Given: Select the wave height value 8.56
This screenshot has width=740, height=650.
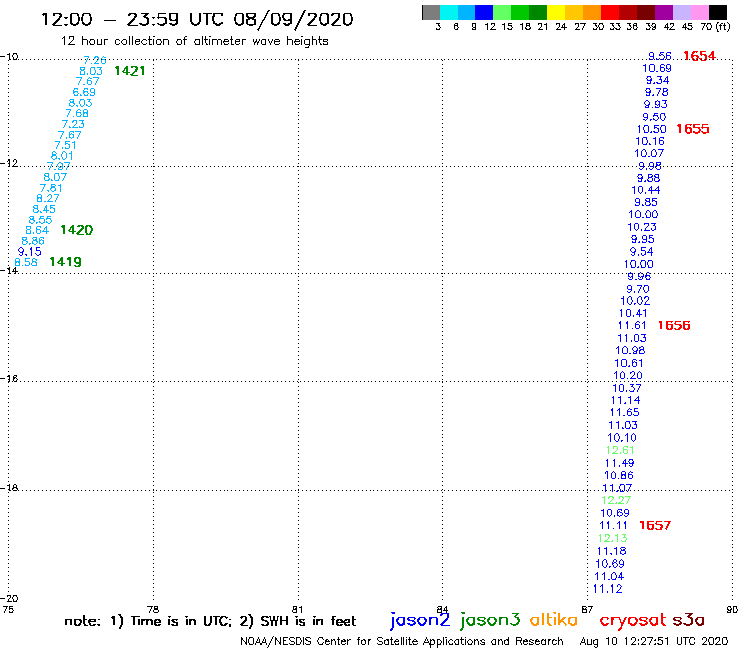Looking at the screenshot, I should point(26,262).
